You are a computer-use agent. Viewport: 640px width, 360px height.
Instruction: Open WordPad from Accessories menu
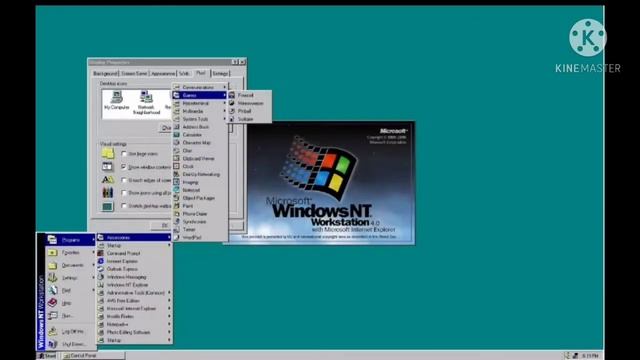[200, 238]
